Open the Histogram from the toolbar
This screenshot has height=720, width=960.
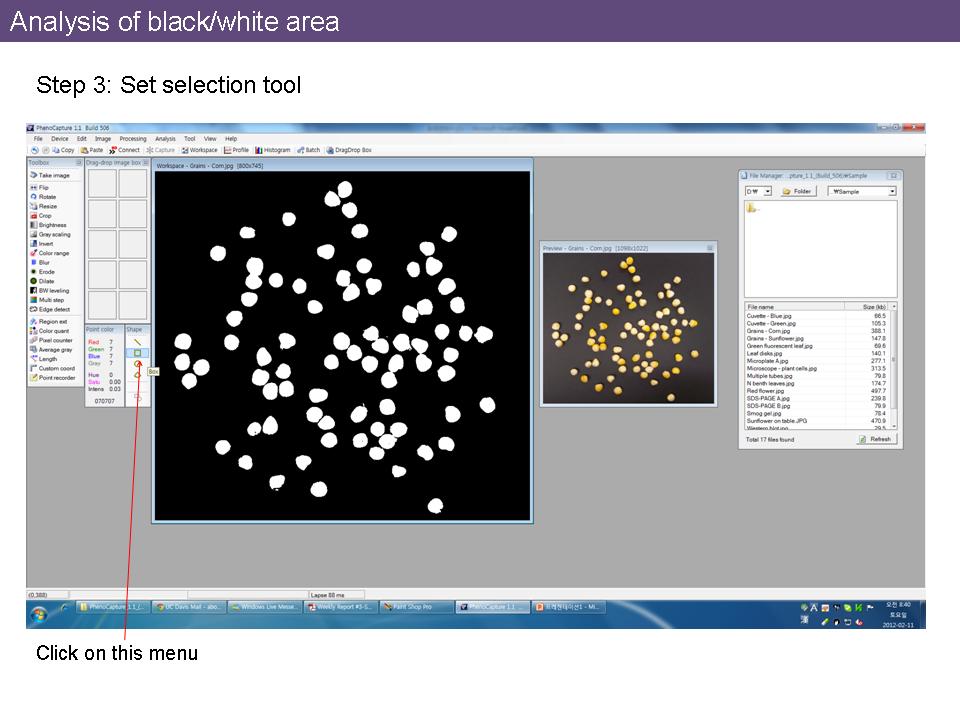tap(272, 150)
